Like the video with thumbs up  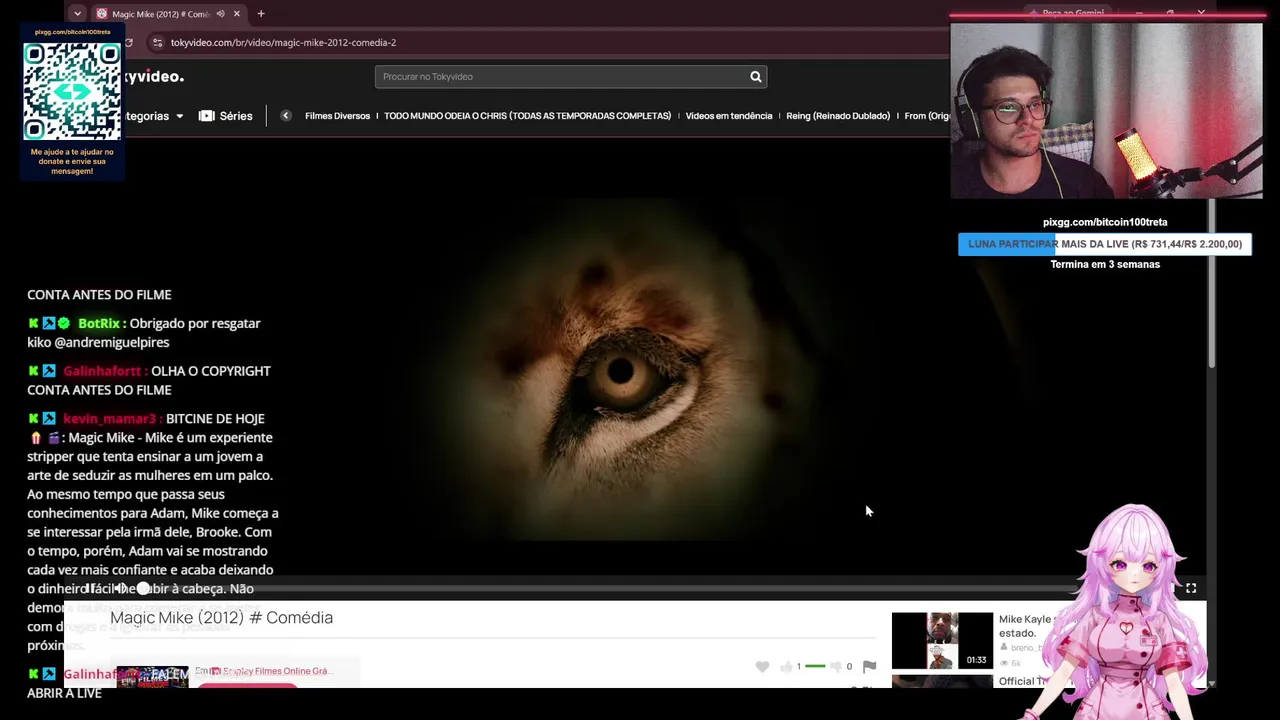click(786, 667)
